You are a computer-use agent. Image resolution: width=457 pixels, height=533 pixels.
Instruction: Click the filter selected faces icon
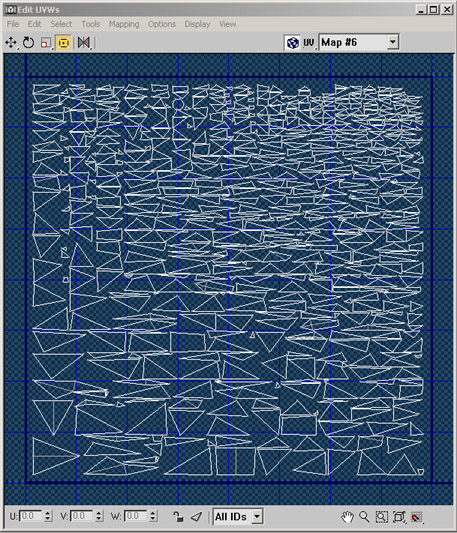tap(196, 517)
